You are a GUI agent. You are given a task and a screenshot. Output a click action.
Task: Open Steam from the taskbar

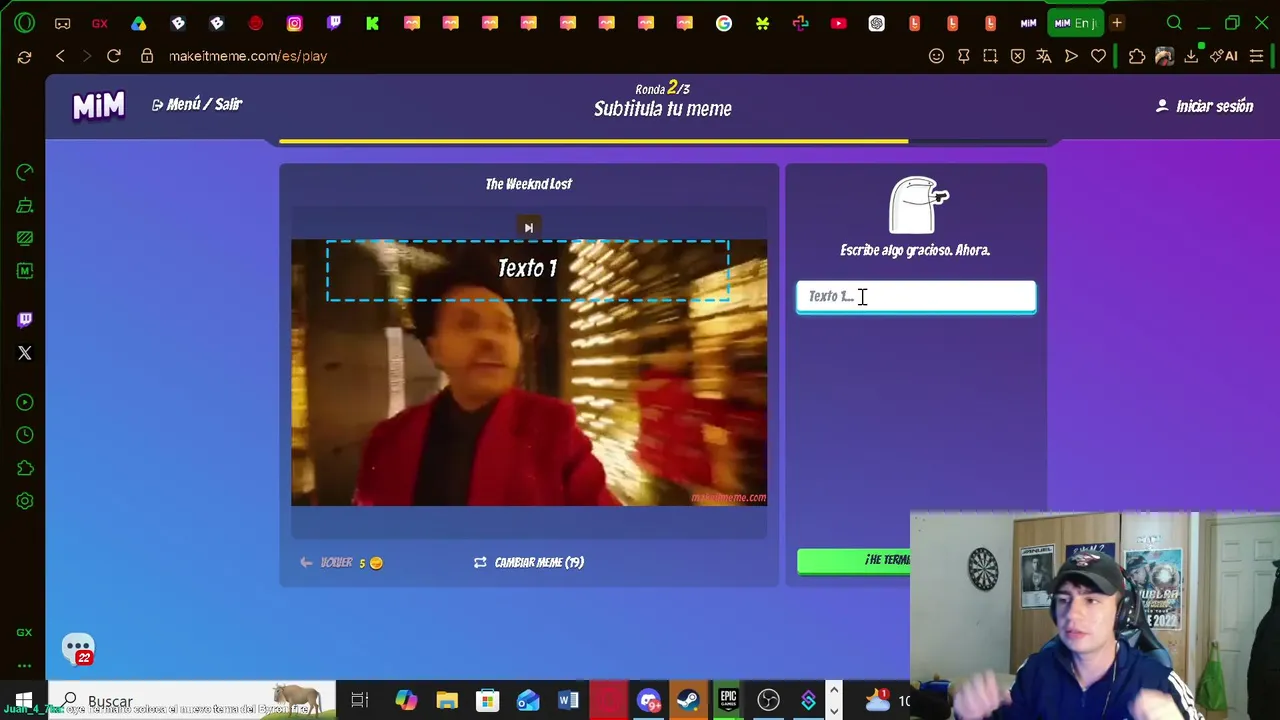[688, 701]
